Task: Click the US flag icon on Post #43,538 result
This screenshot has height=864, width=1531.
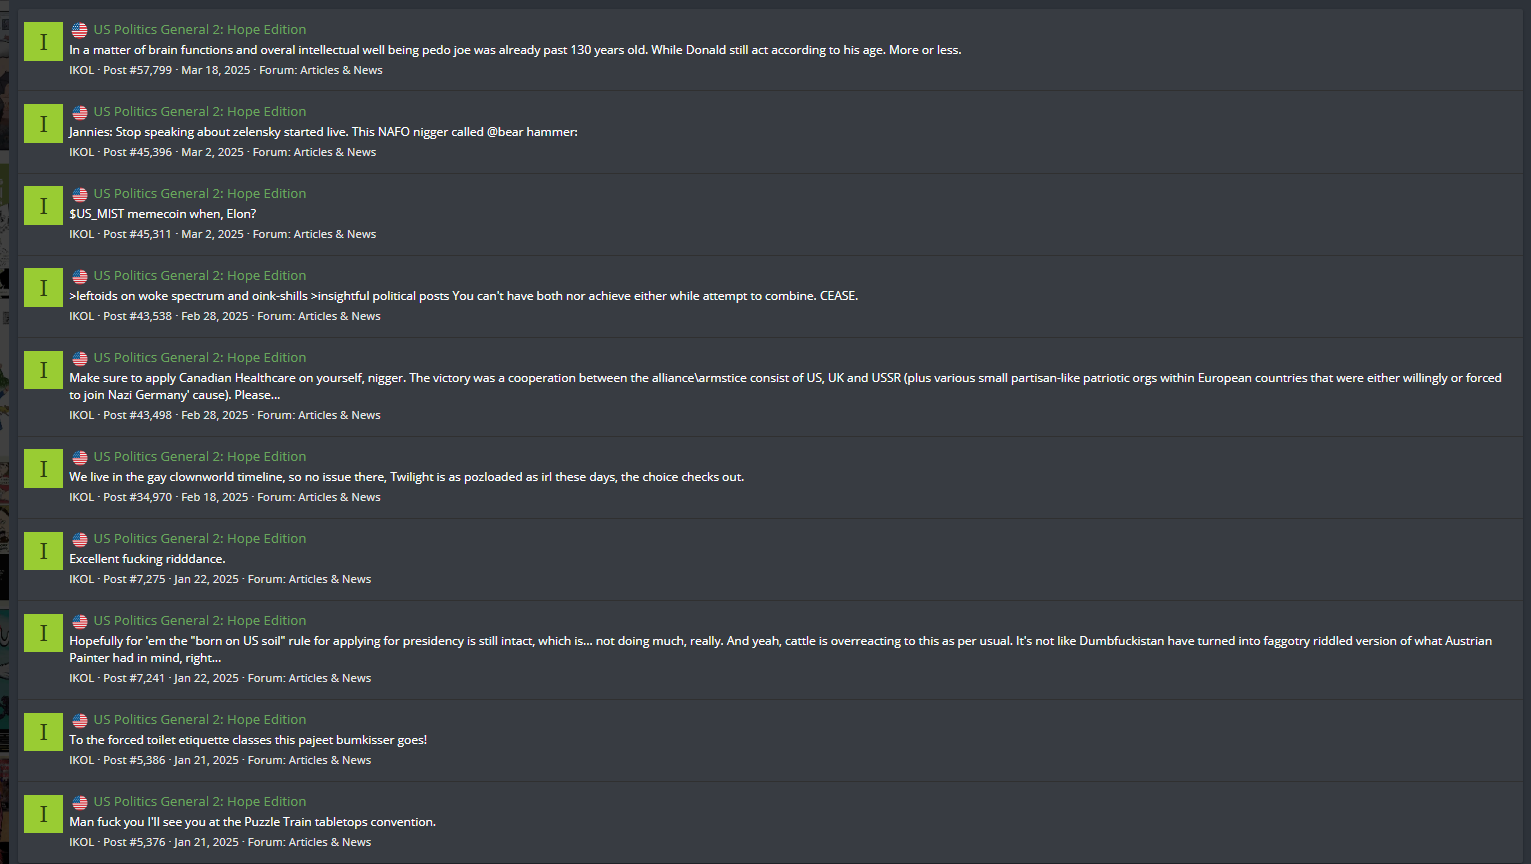Action: 79,276
